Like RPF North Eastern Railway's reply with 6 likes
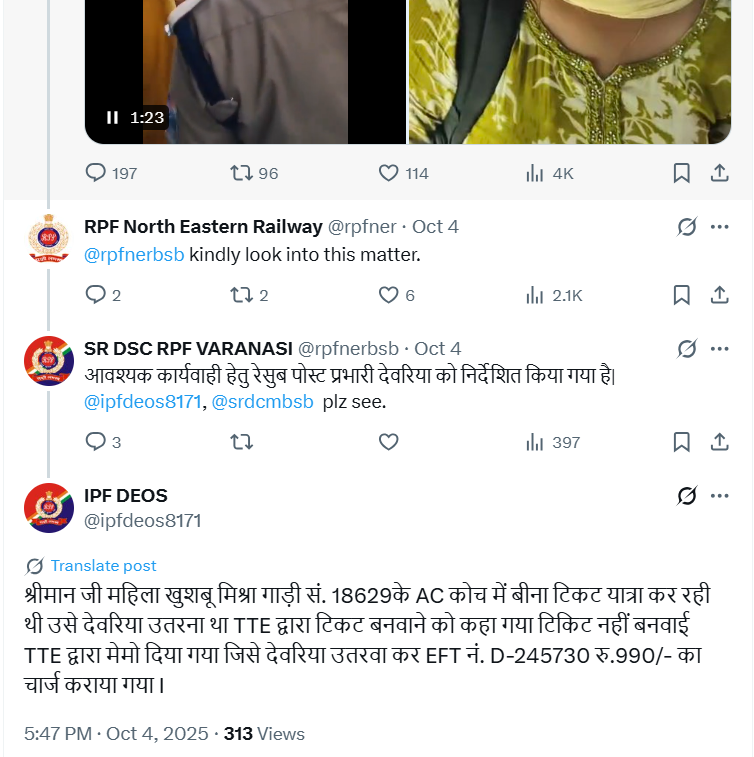 [389, 295]
